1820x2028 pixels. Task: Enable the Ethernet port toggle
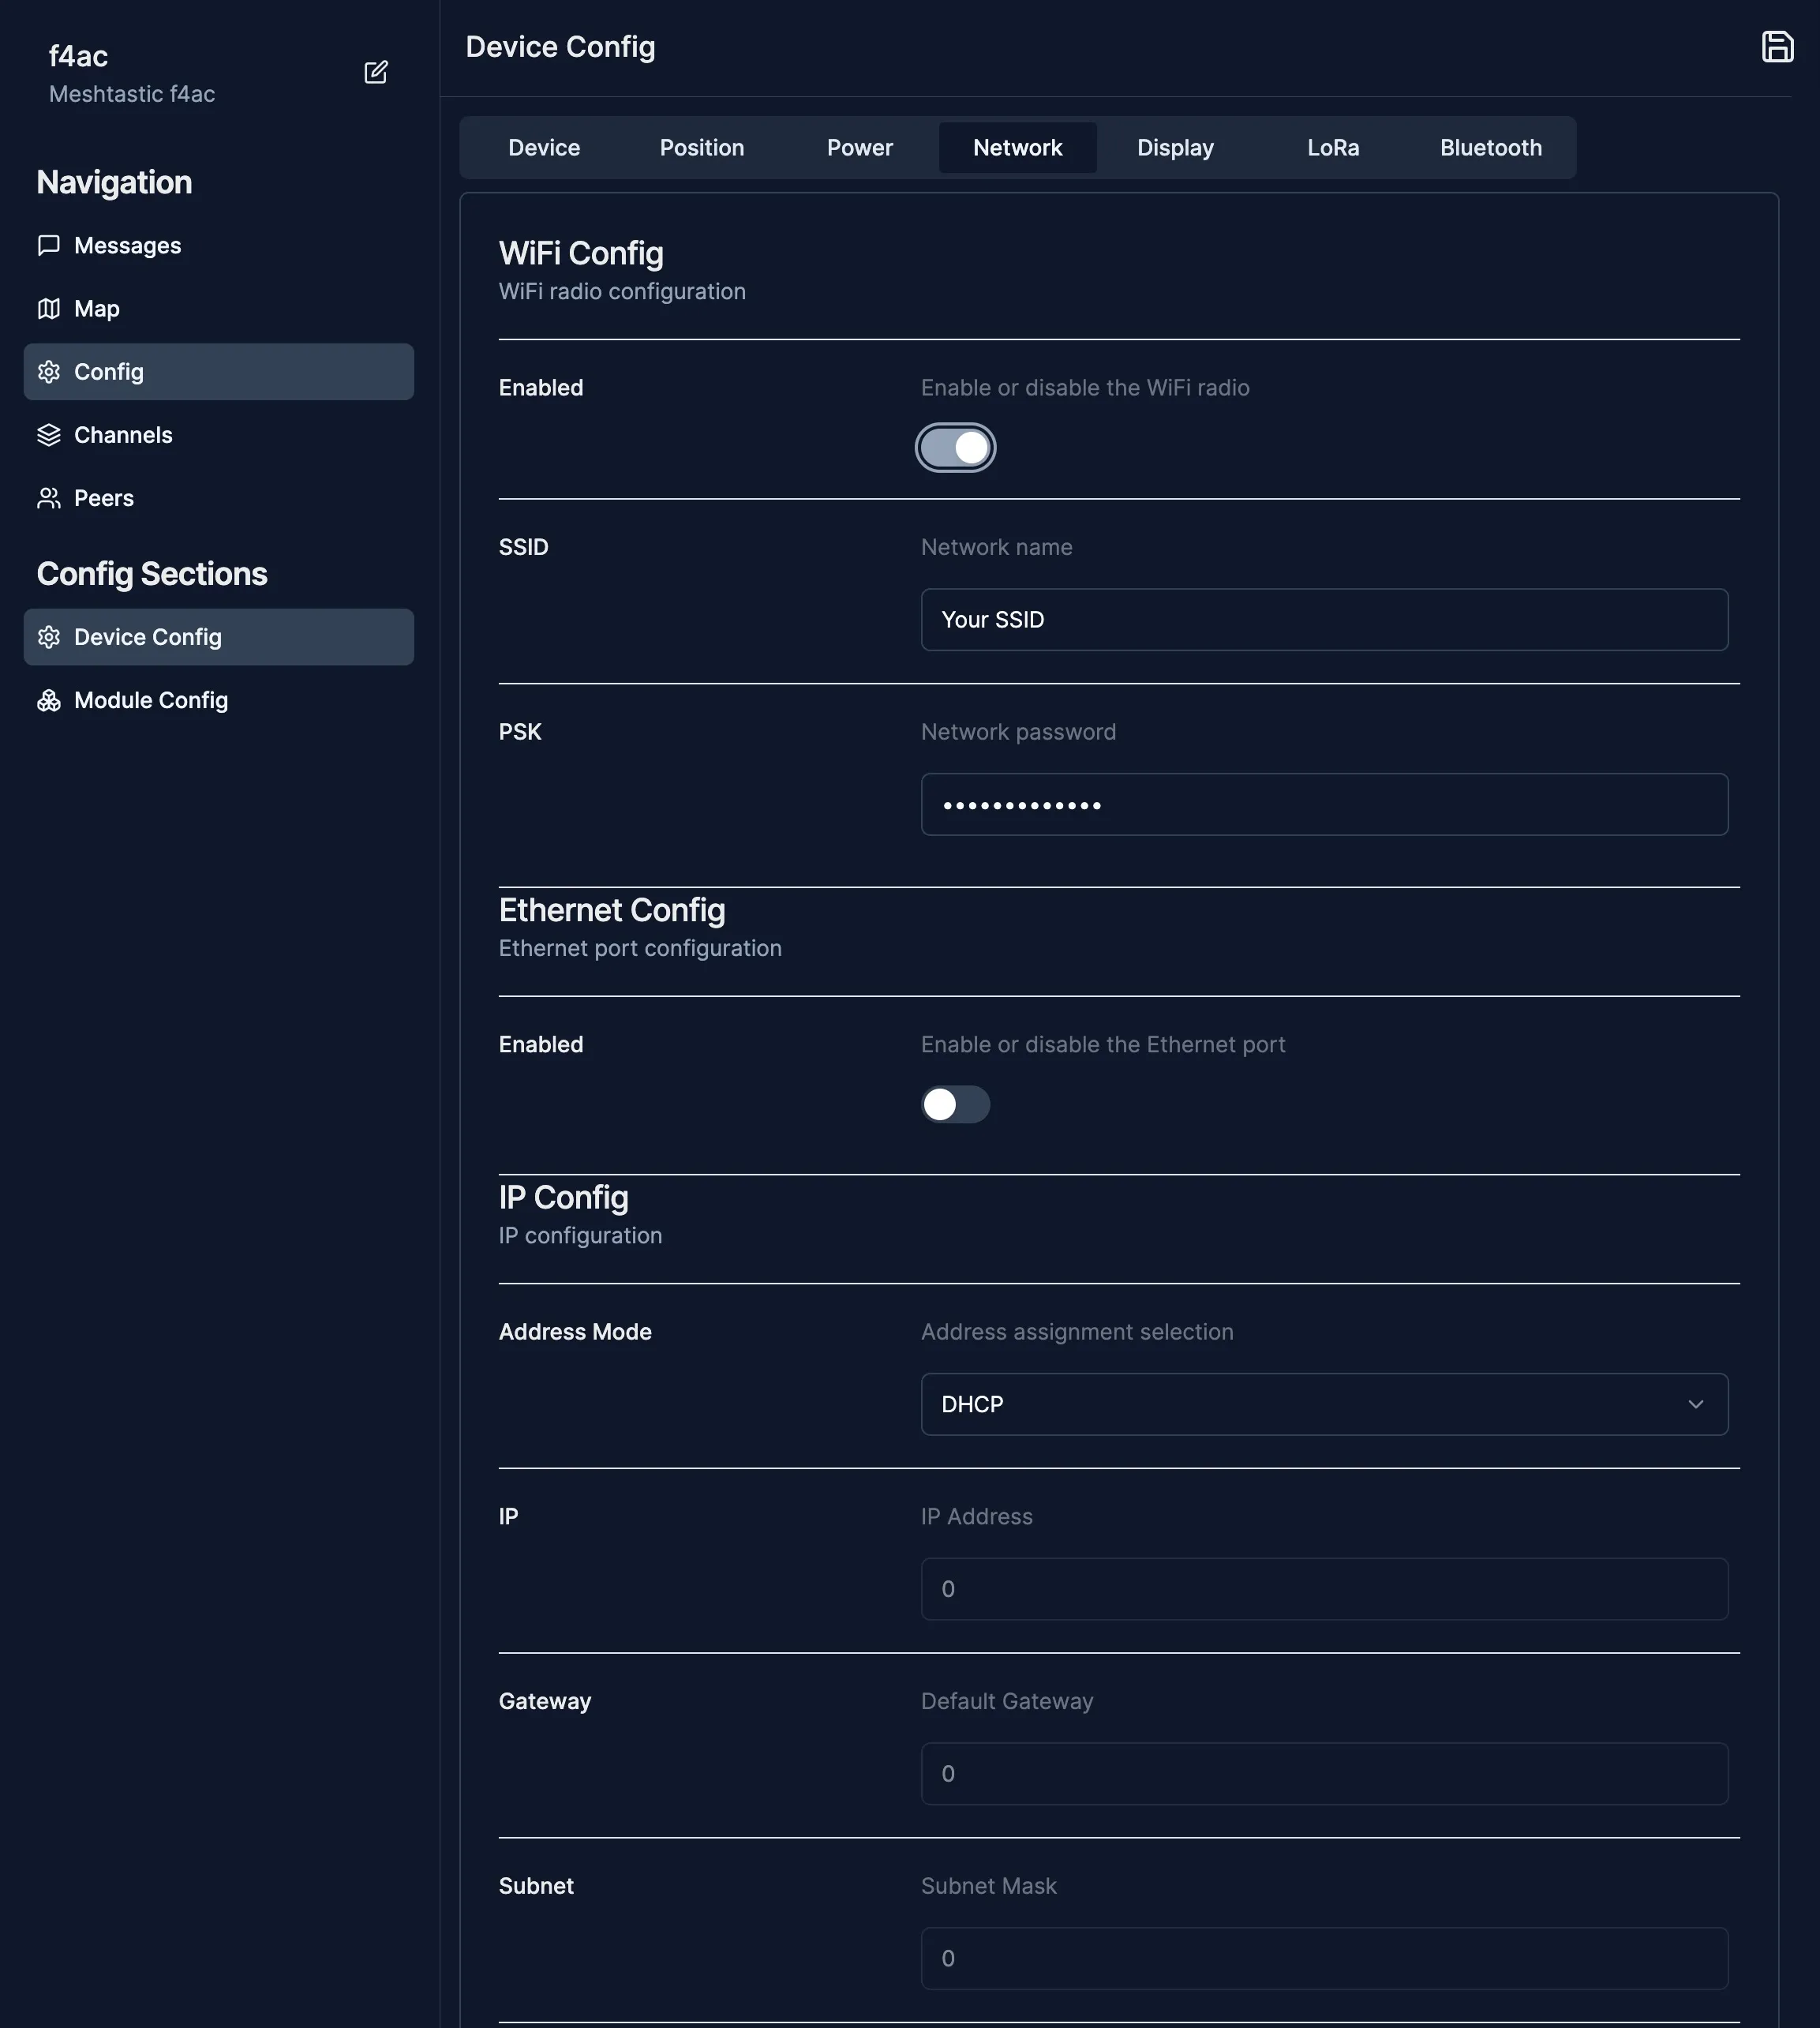[955, 1104]
